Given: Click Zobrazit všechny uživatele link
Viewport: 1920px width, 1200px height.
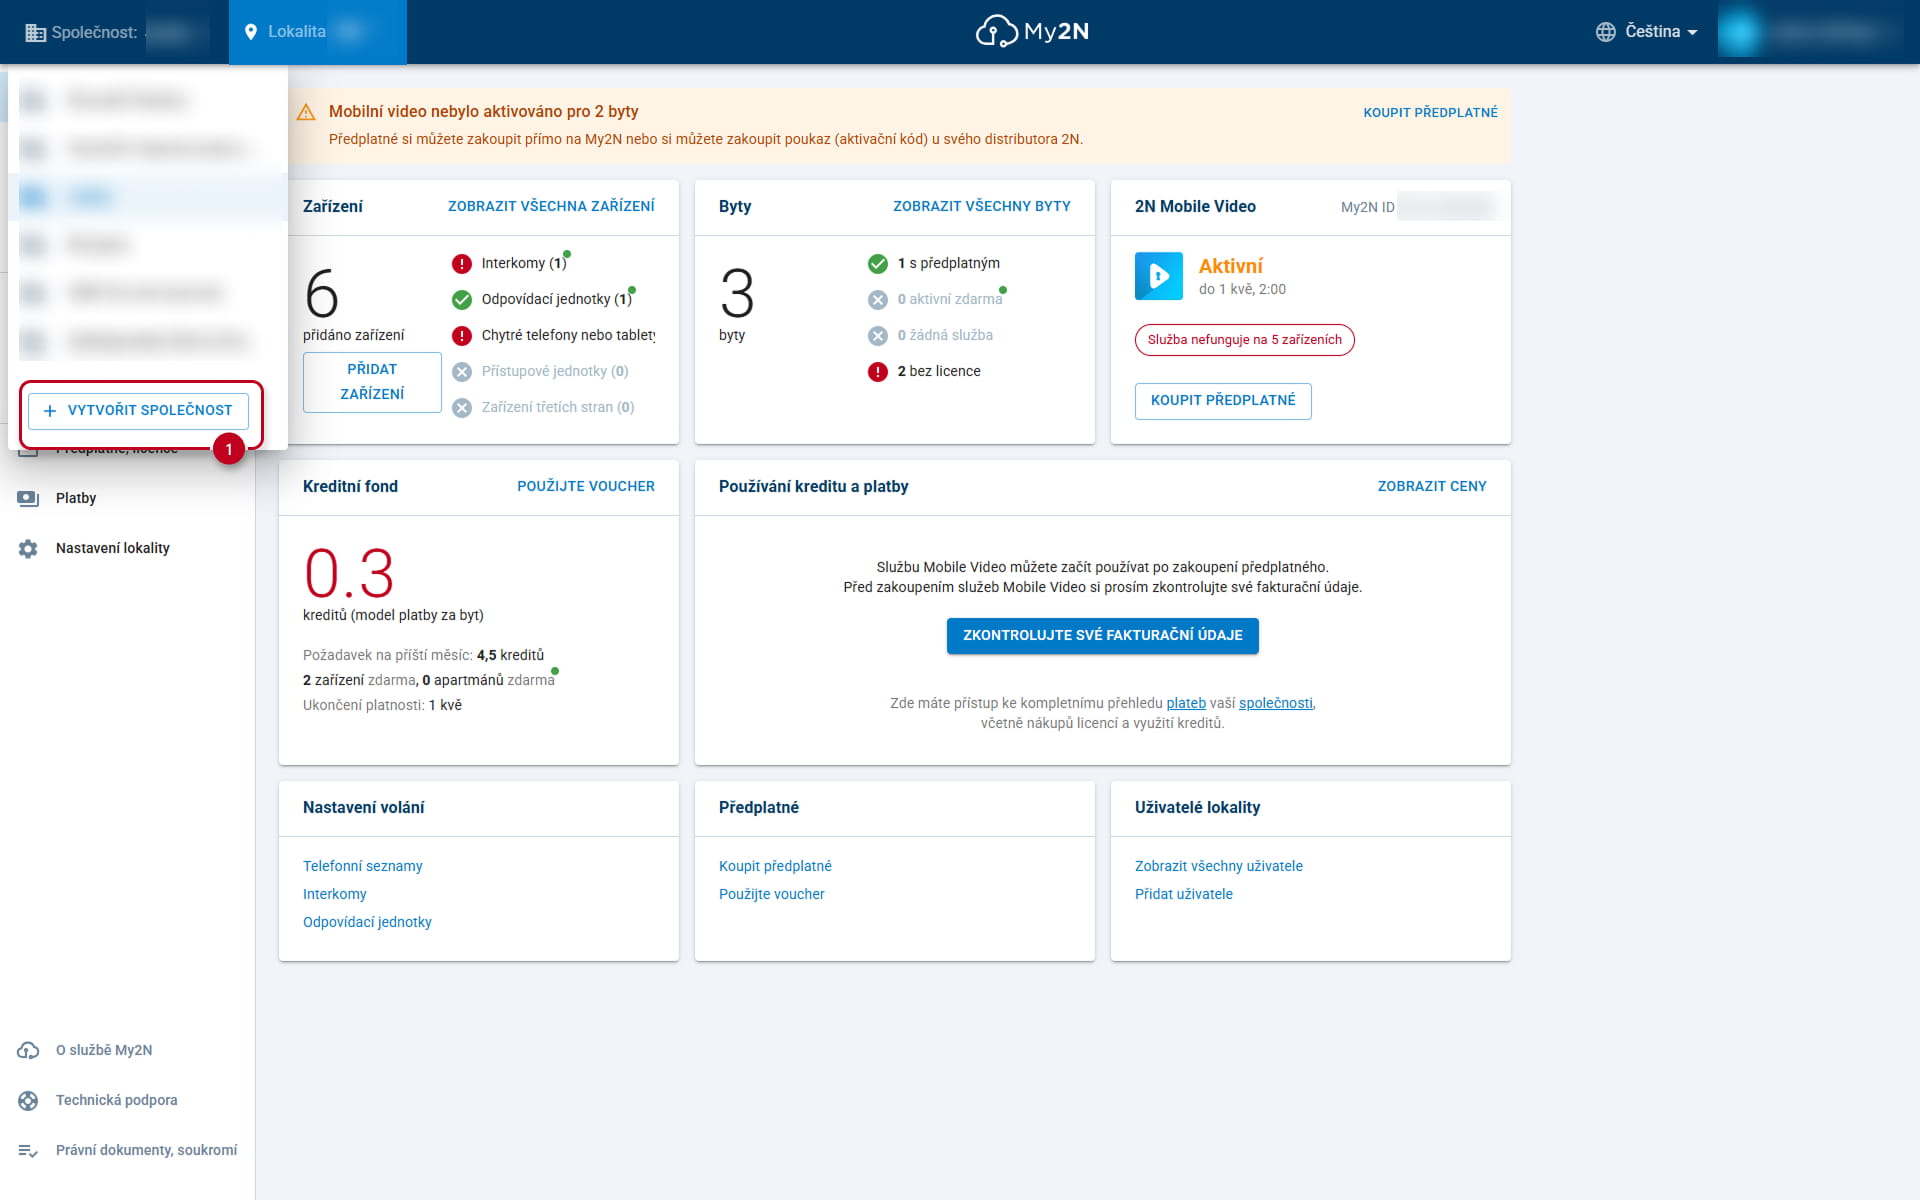Looking at the screenshot, I should click(1219, 866).
